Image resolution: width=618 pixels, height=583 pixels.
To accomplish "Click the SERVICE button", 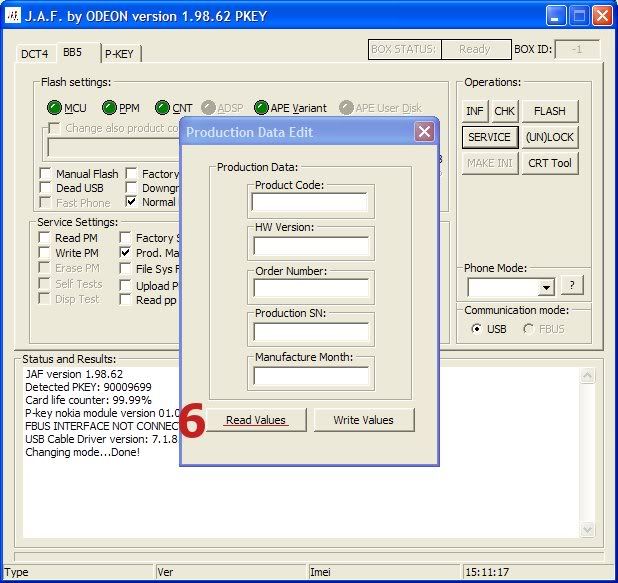I will point(490,137).
